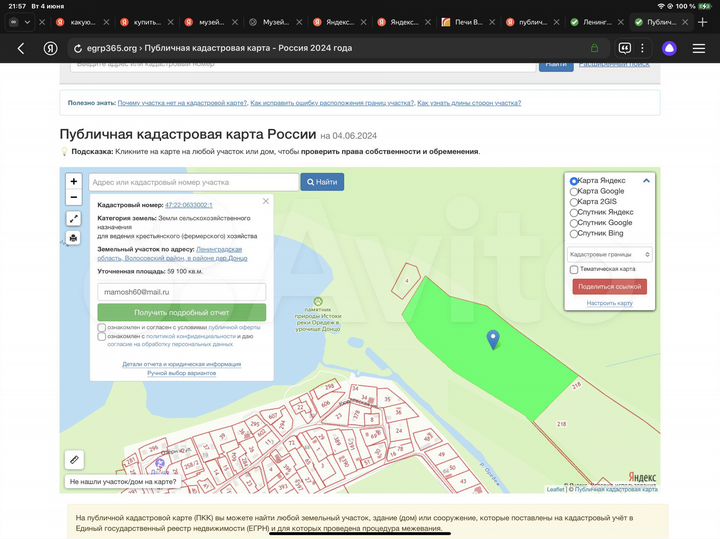The width and height of the screenshot is (720, 539).
Task: Open browser three-dot options menu
Action: pos(642,48)
